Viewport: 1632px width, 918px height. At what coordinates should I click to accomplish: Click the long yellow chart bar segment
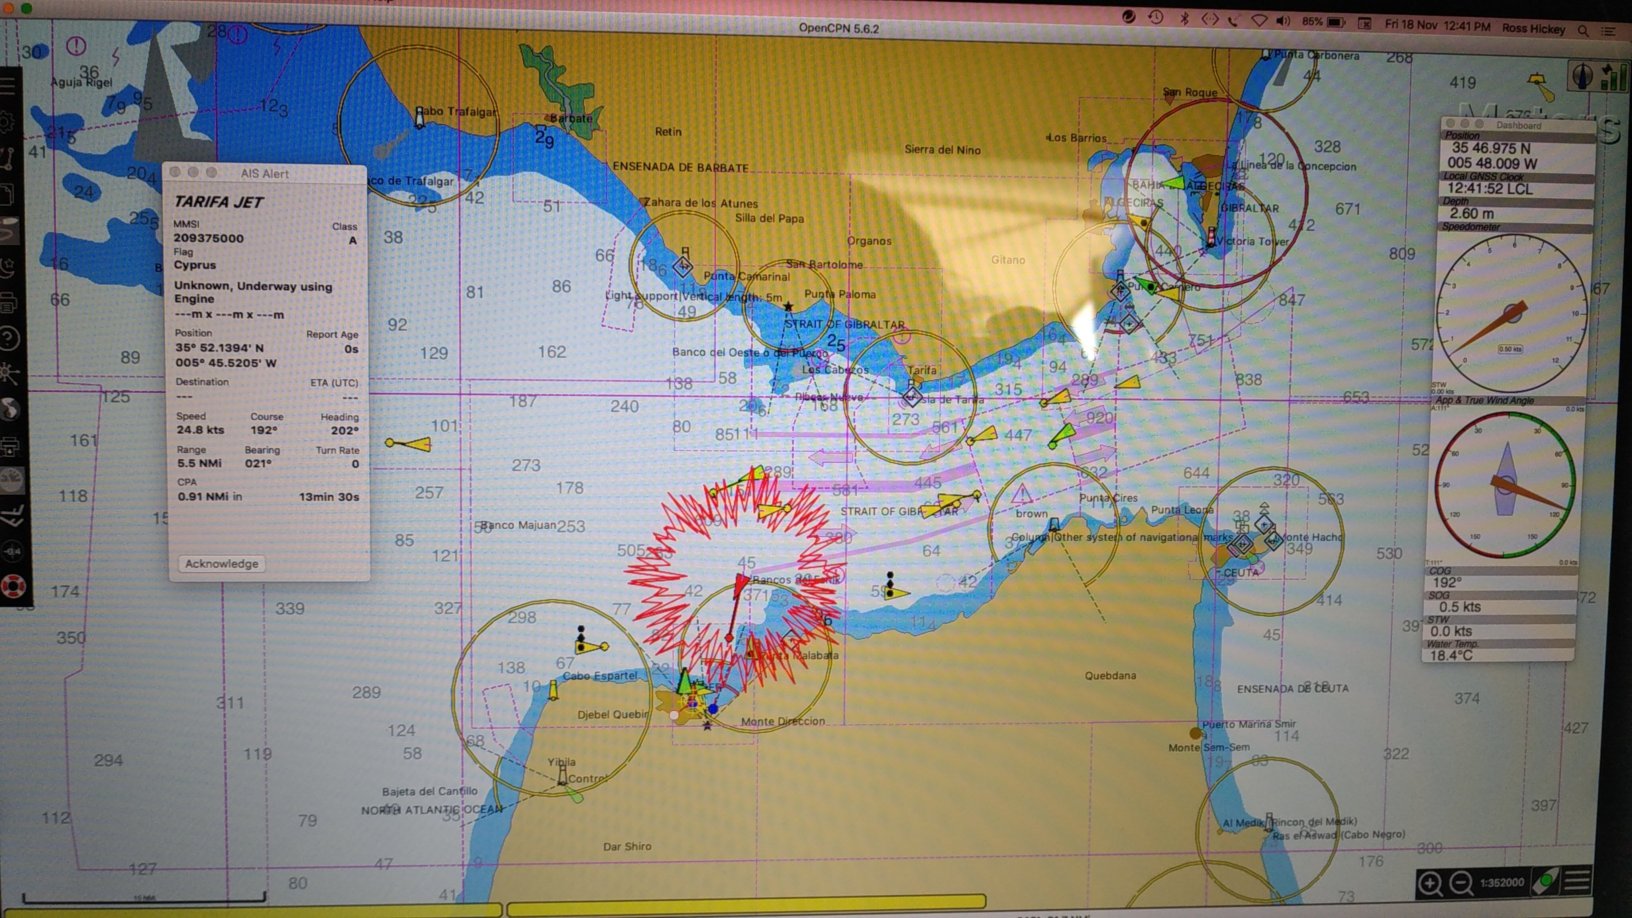(746, 906)
